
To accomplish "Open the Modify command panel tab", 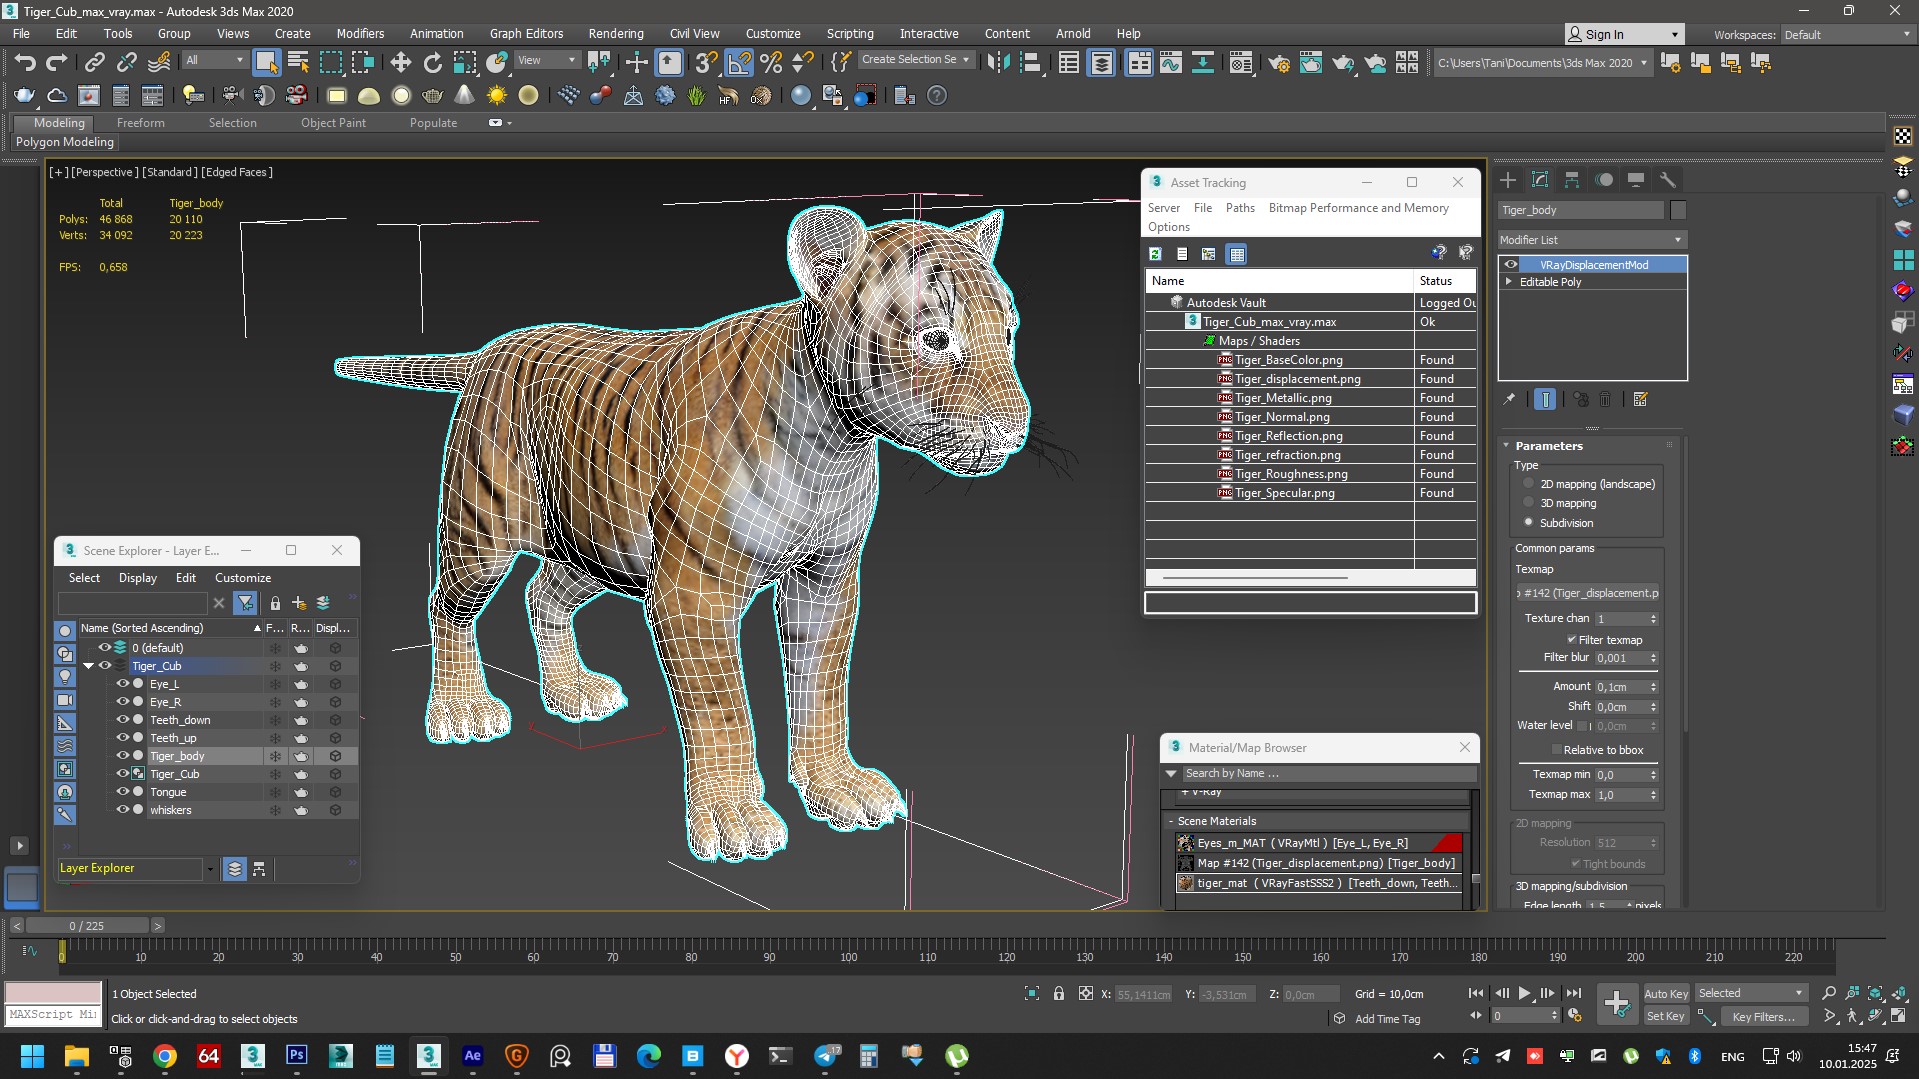I will click(x=1540, y=180).
